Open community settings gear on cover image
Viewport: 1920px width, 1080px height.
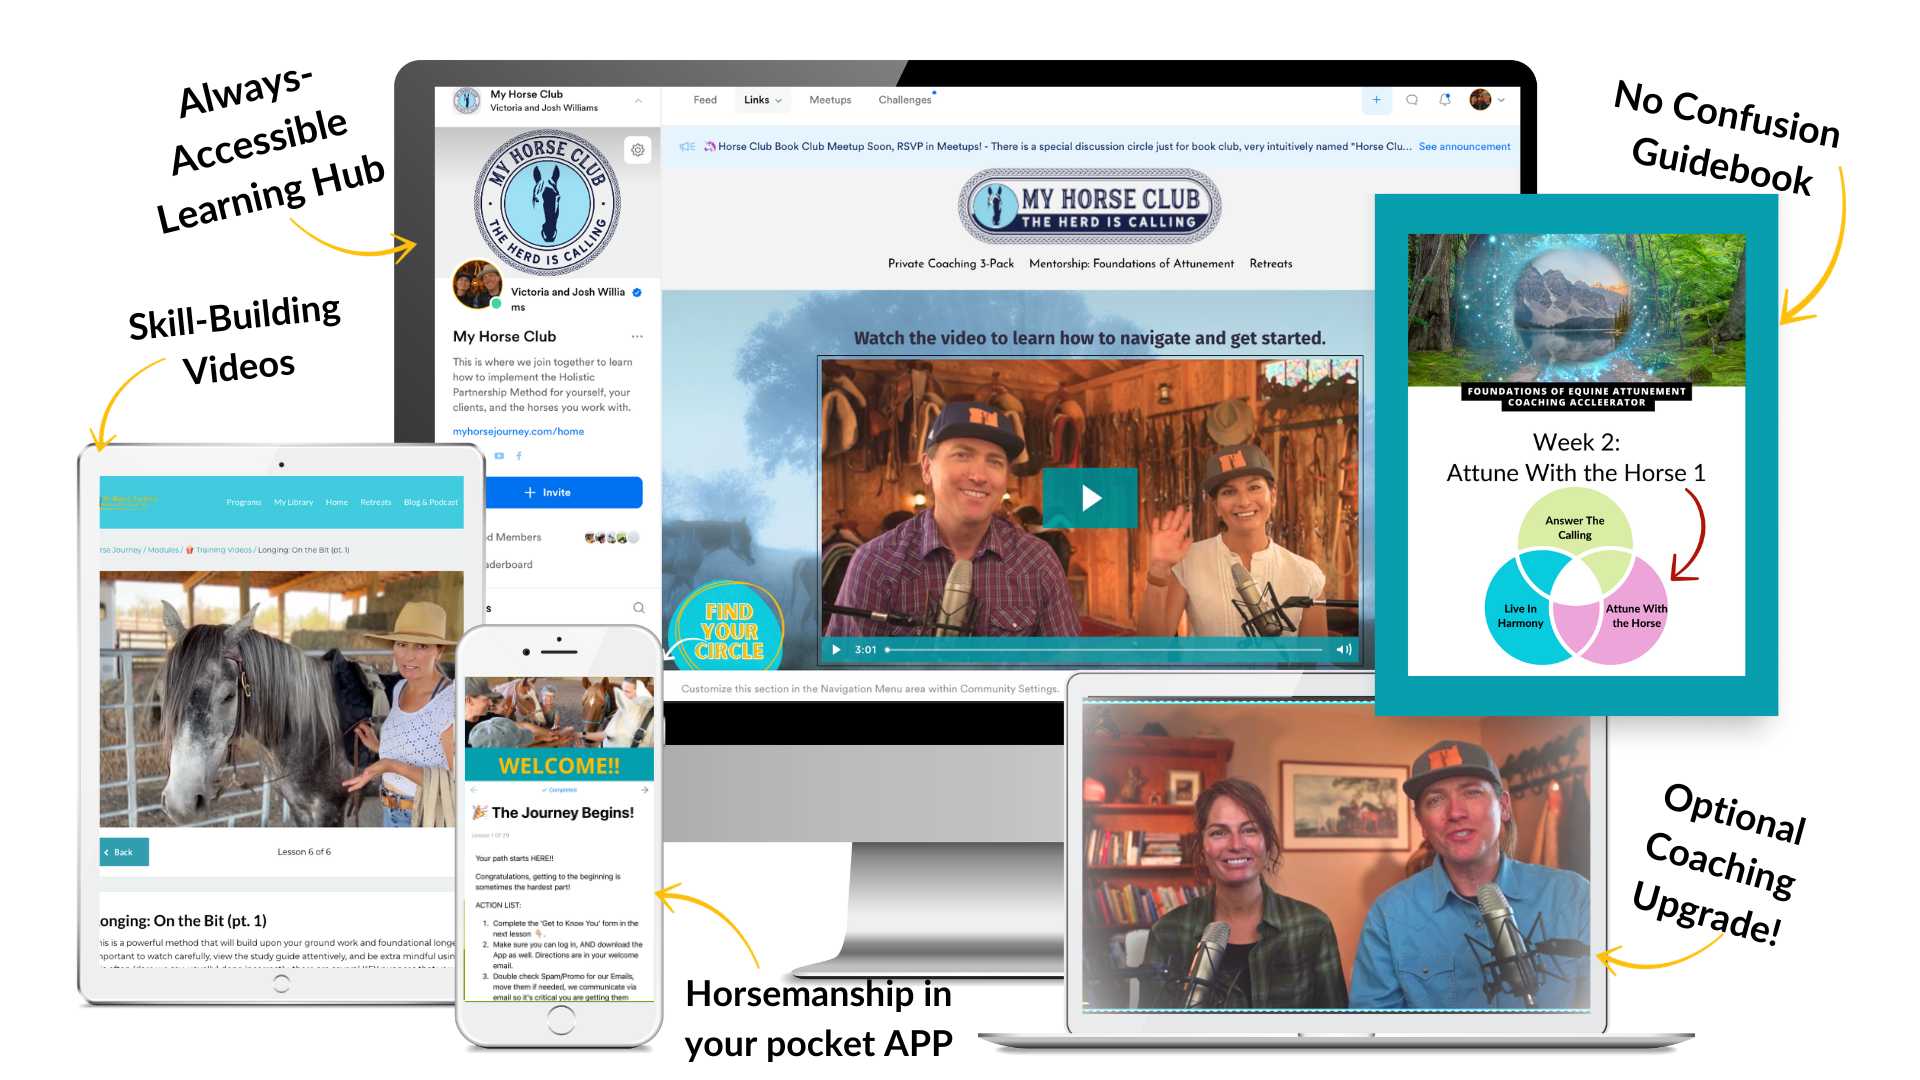(637, 150)
